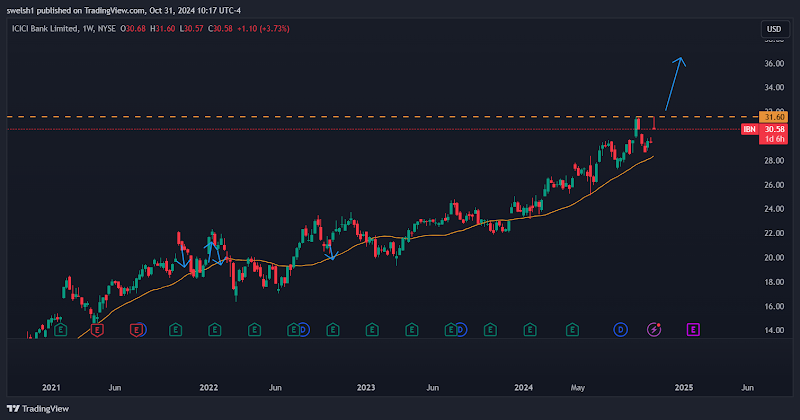The width and height of the screenshot is (800, 420).
Task: Click the orange 31.60 price label on the axis
Action: click(x=774, y=117)
